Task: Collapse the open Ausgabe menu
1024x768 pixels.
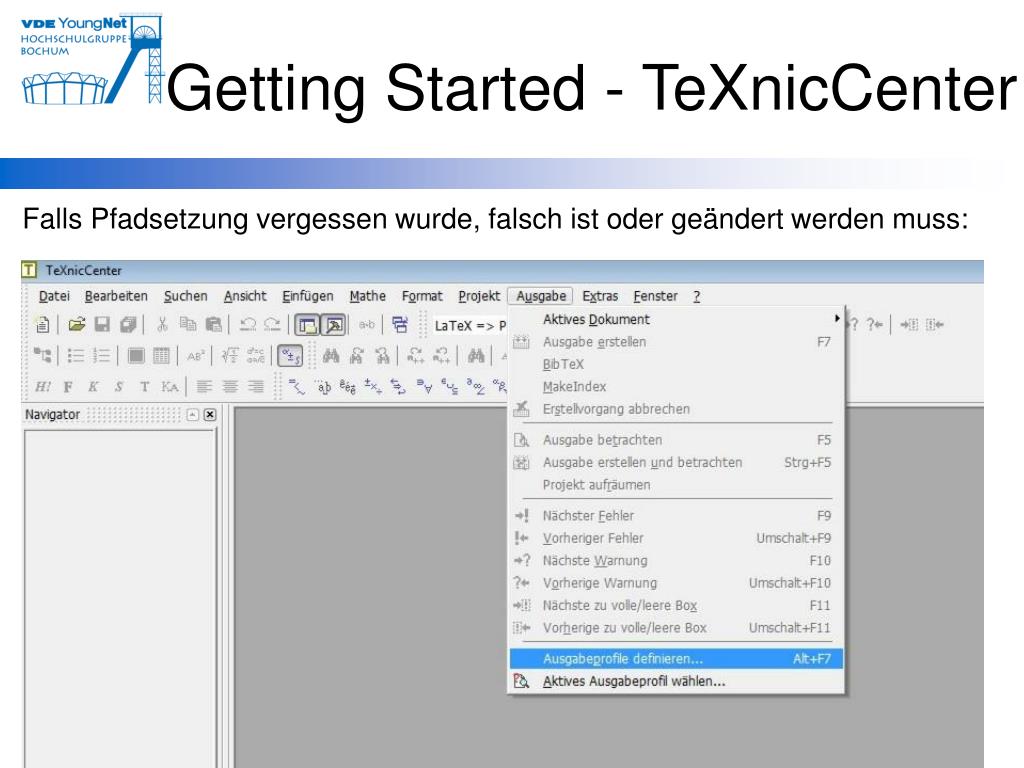Action: pyautogui.click(x=541, y=296)
